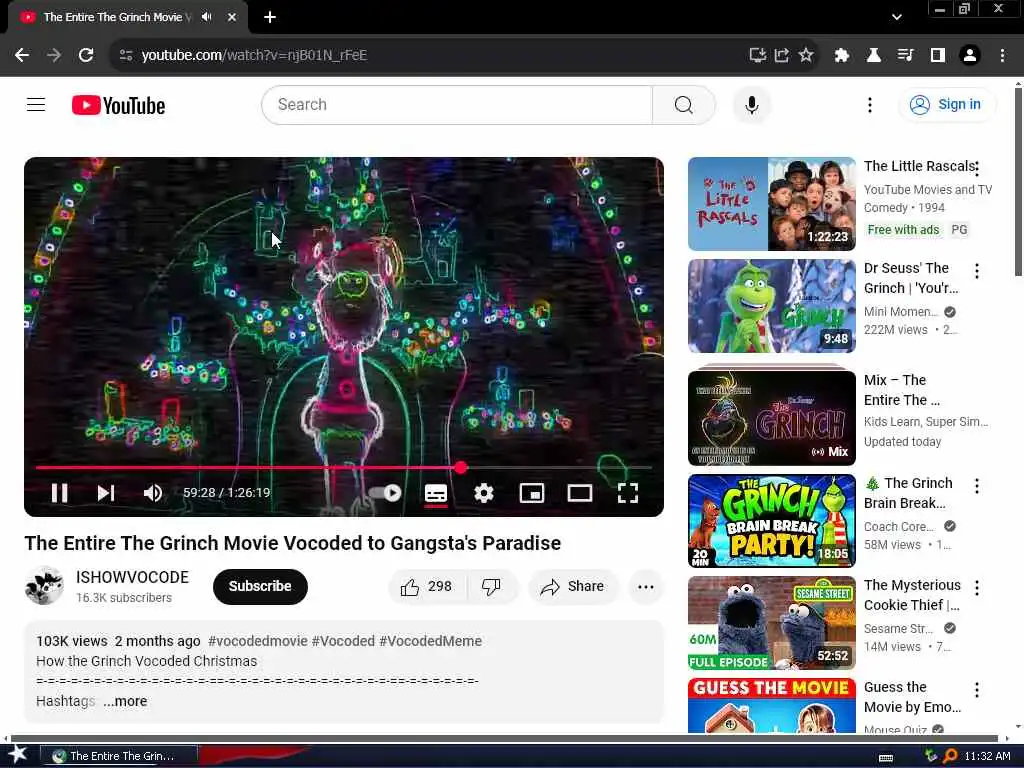The width and height of the screenshot is (1024, 768).
Task: Open more actions menu beside Share
Action: [x=646, y=586]
